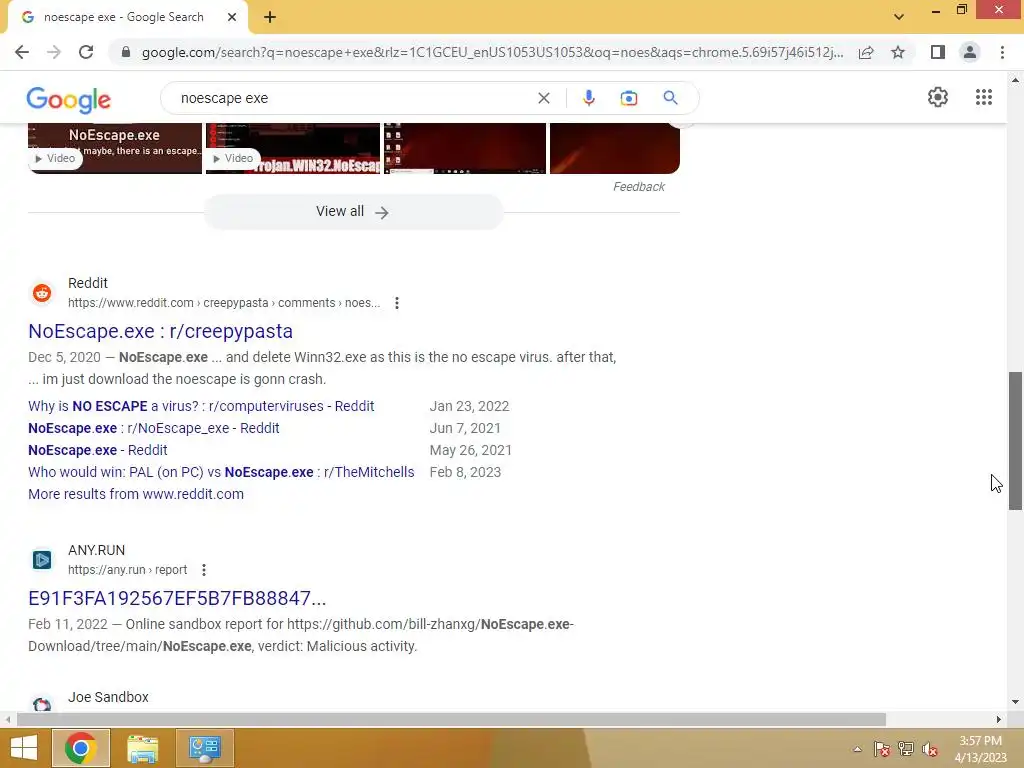Click muted volume tray icon
This screenshot has width=1024, height=768.
(x=930, y=749)
